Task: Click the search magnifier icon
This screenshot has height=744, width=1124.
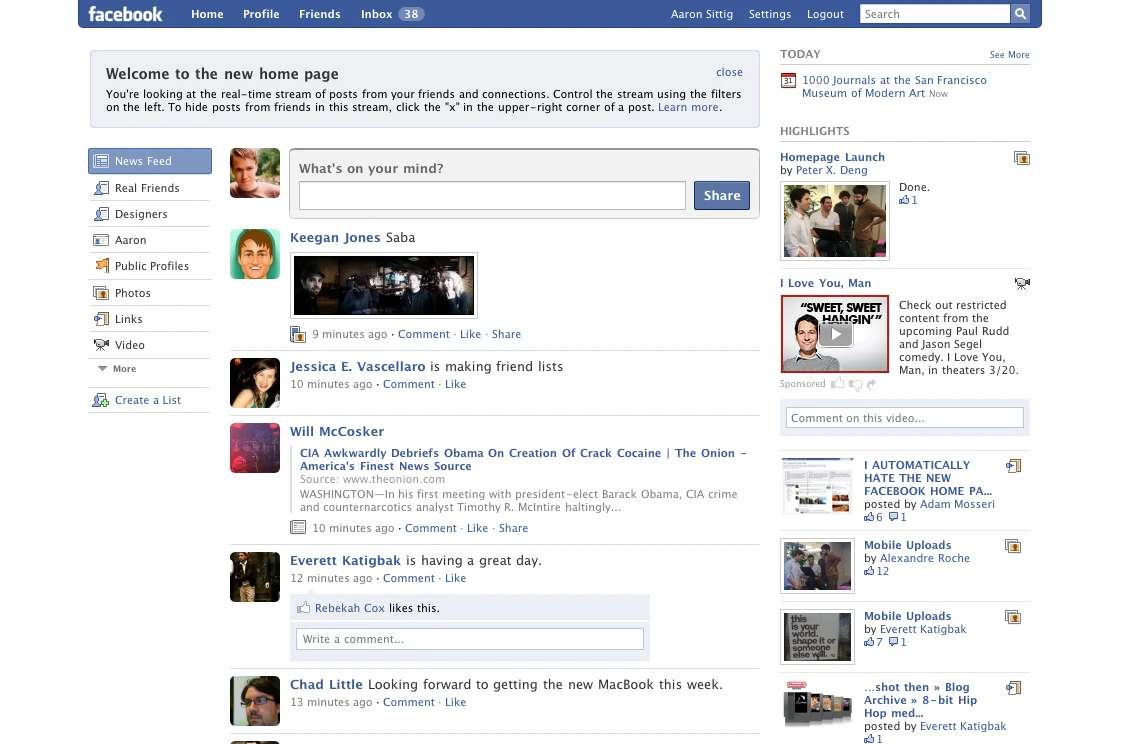Action: click(1020, 14)
